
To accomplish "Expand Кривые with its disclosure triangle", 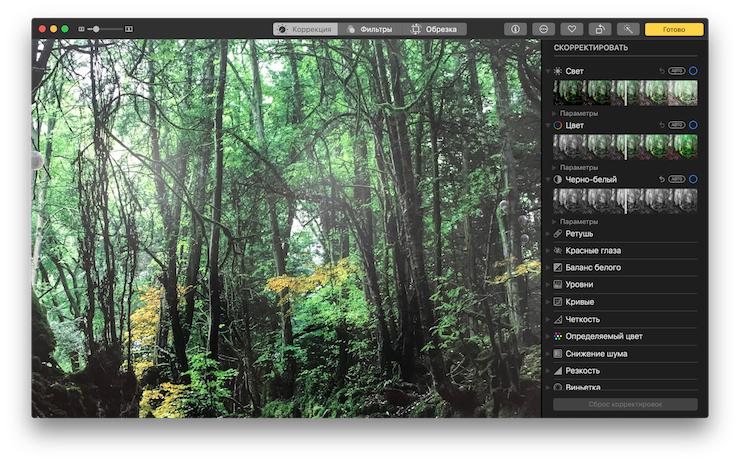I will [x=548, y=302].
